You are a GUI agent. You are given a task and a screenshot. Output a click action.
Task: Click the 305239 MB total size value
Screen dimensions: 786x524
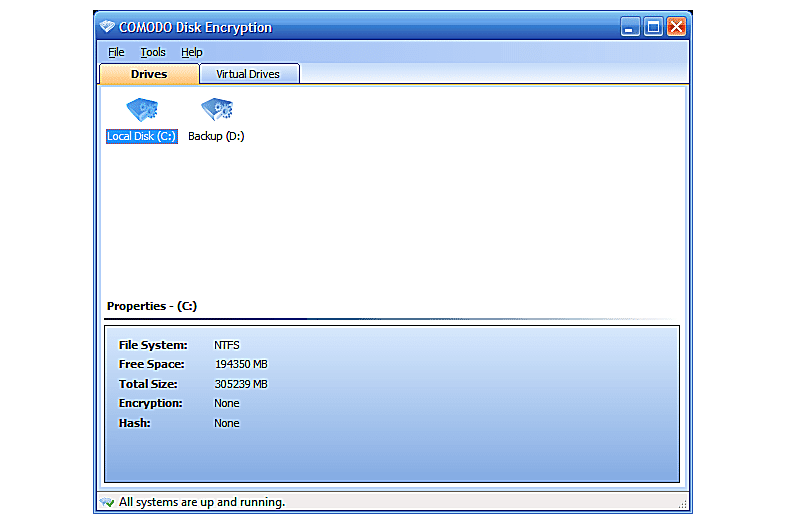coord(241,384)
